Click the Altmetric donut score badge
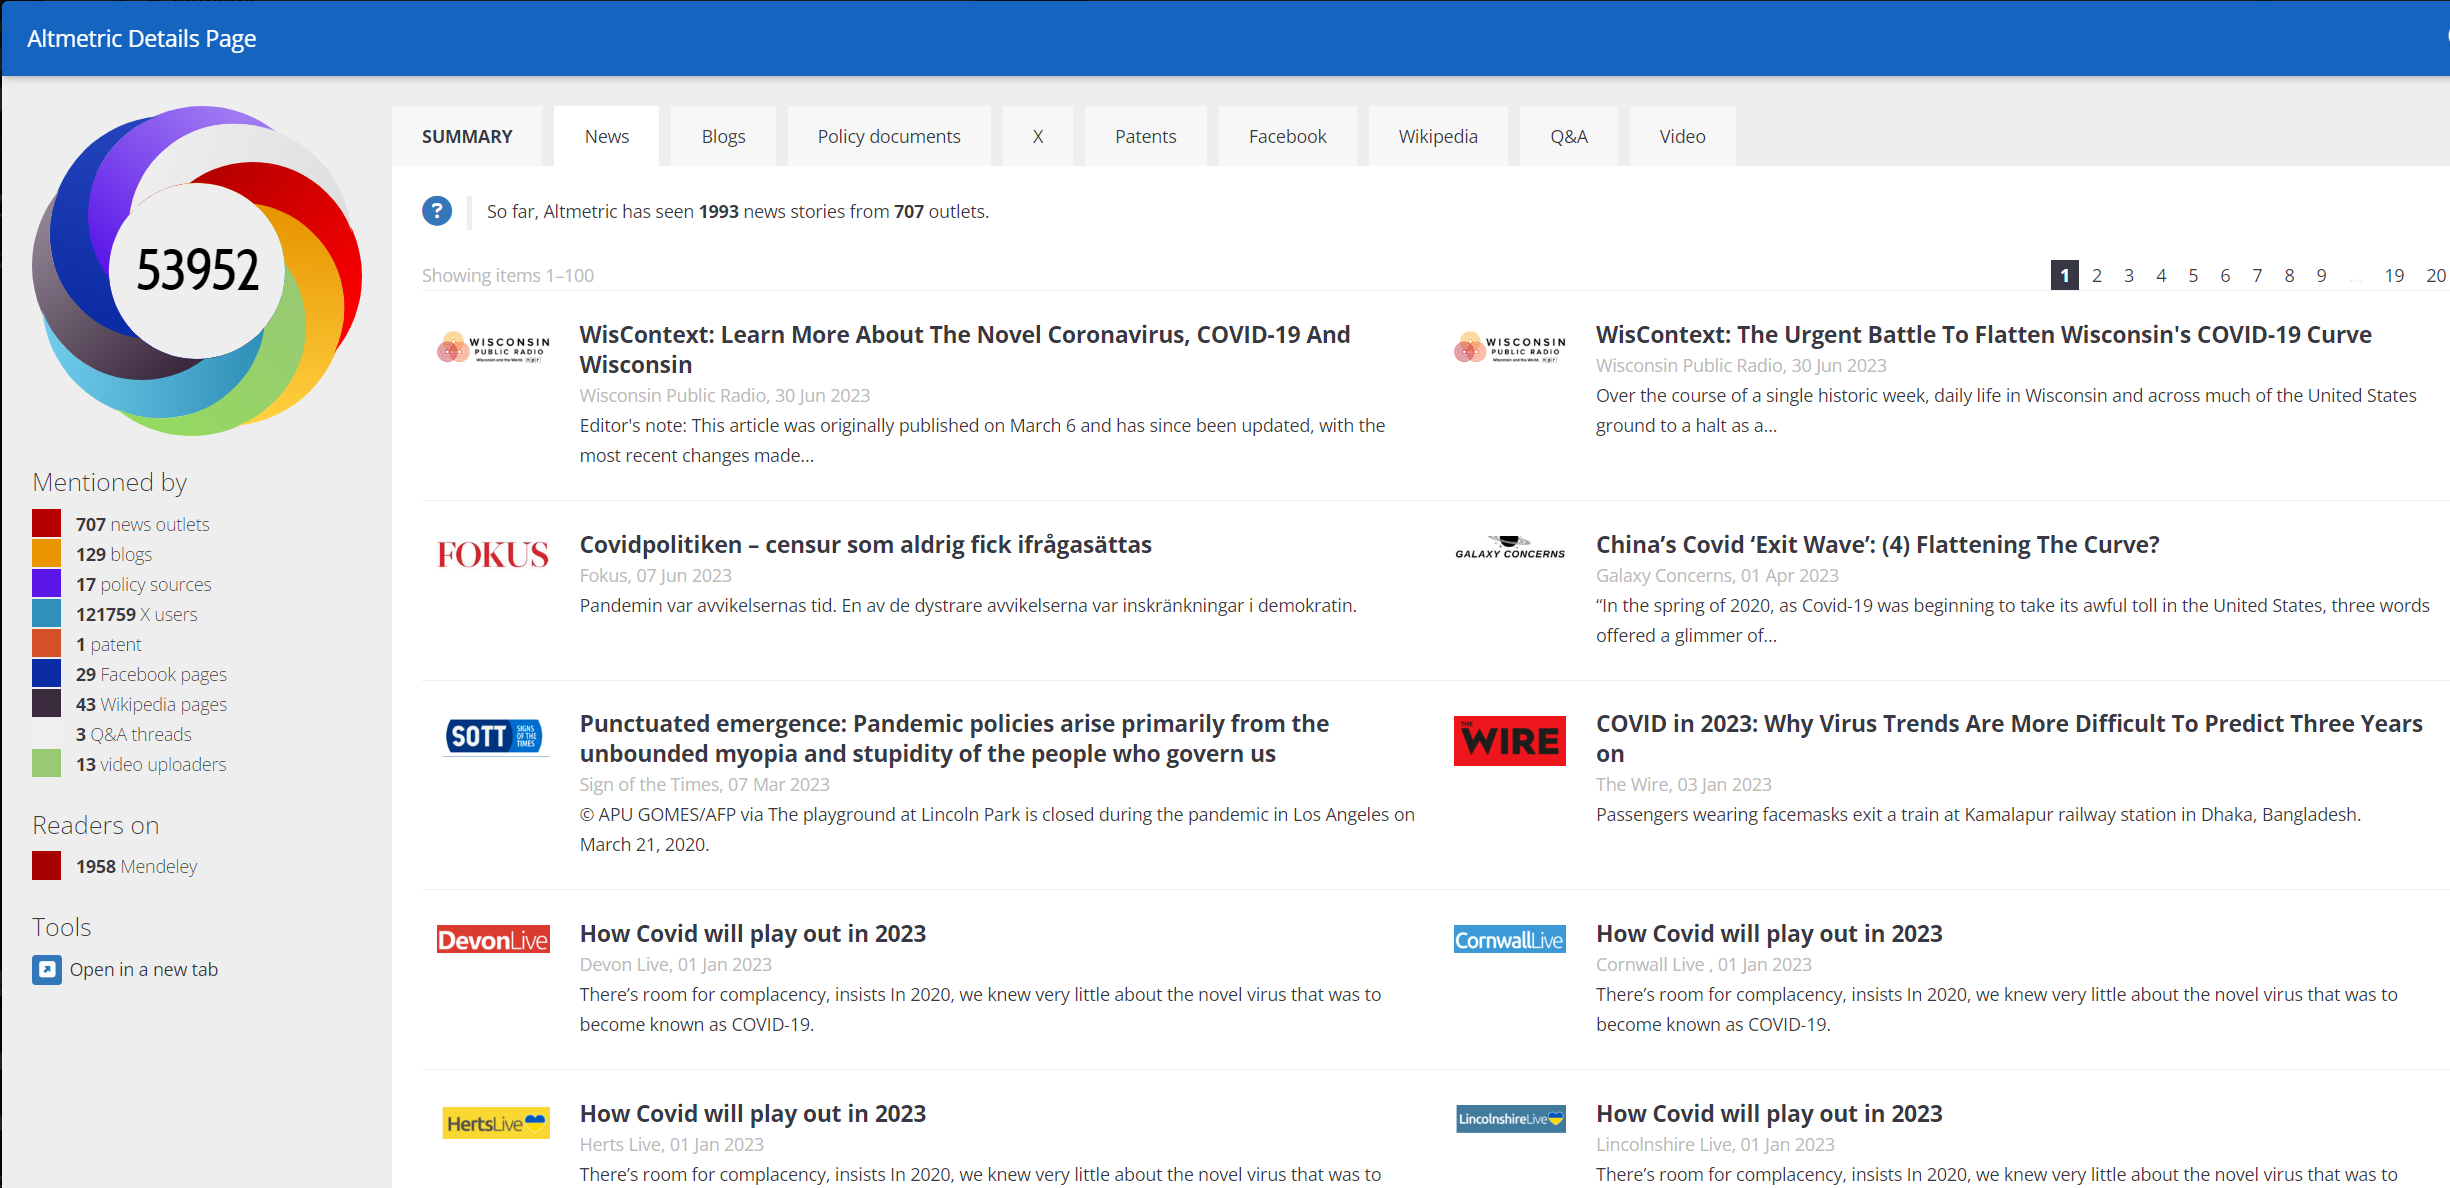The width and height of the screenshot is (2450, 1188). [197, 270]
